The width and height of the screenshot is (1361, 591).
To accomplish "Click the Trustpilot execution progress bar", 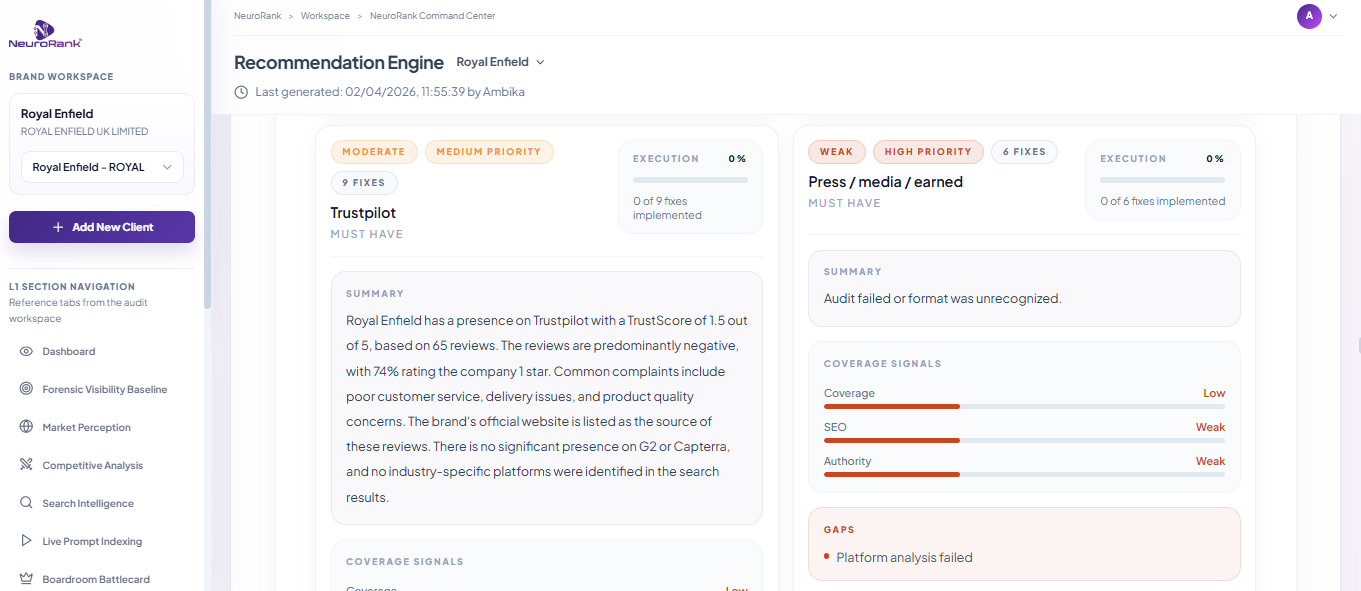I will click(x=690, y=180).
